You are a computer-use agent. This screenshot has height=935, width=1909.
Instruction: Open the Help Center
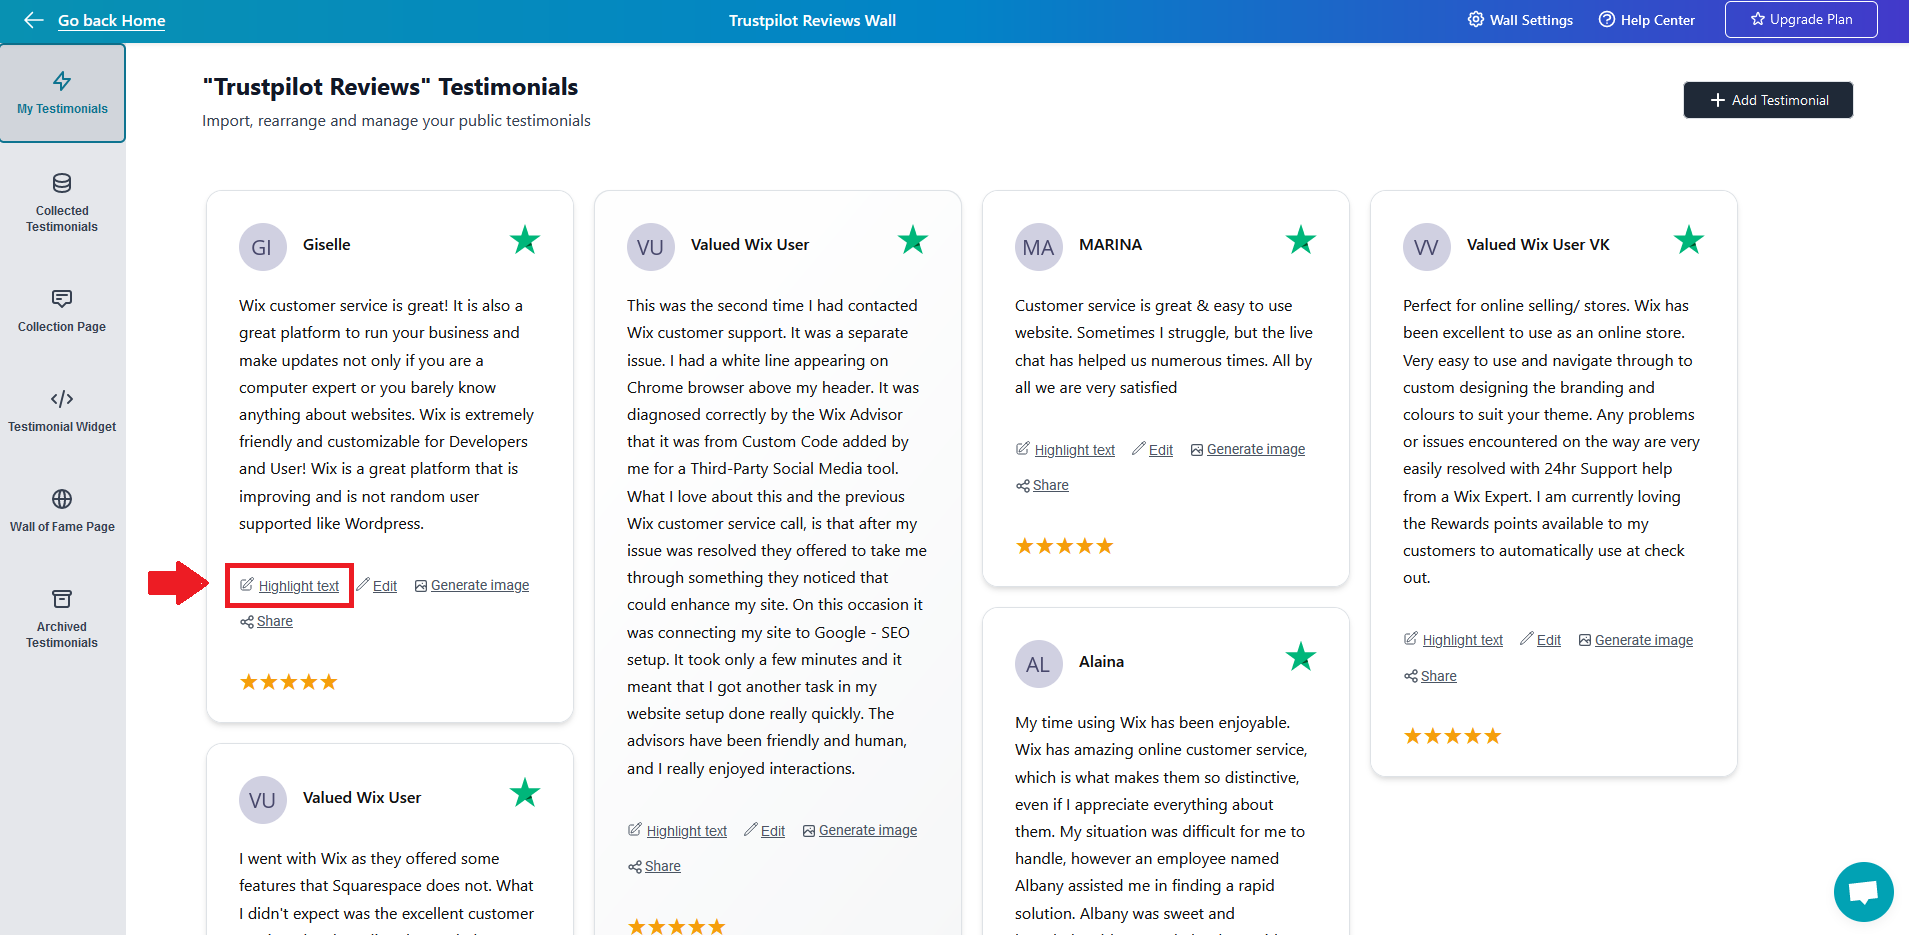point(1646,20)
